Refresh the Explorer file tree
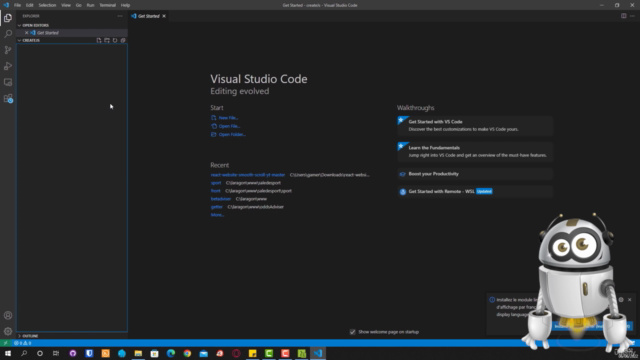640x360 pixels. [115, 40]
